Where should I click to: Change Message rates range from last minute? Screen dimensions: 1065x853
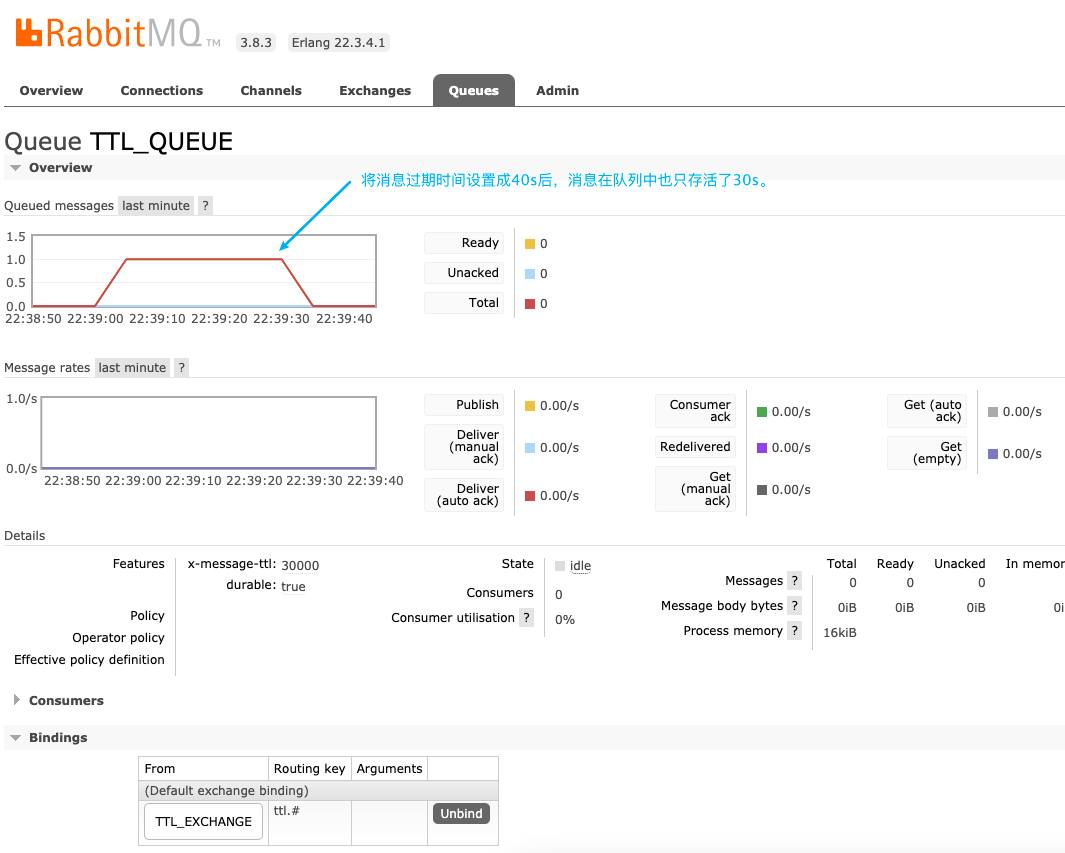click(x=132, y=367)
